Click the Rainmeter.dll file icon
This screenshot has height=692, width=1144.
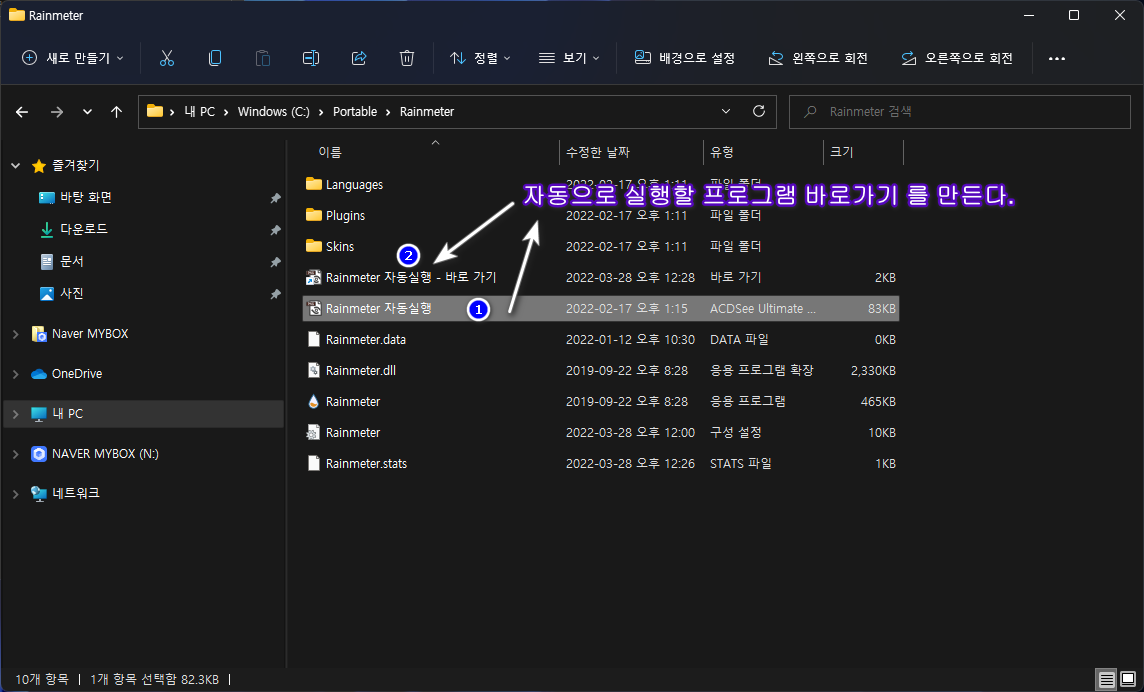(x=314, y=370)
